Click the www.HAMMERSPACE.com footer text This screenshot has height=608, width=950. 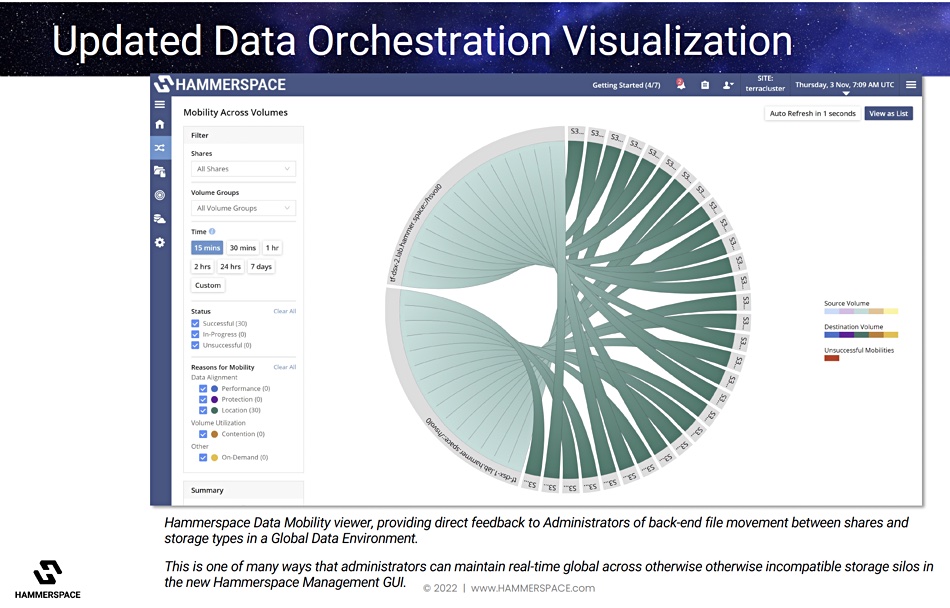coord(533,588)
